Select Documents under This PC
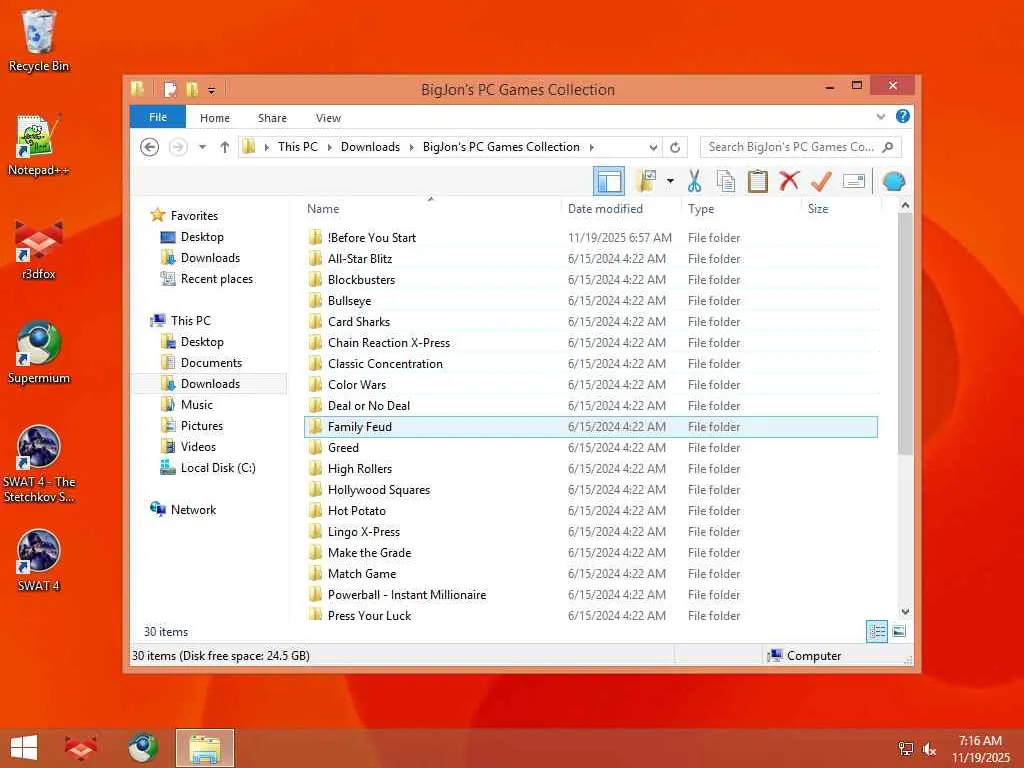The height and width of the screenshot is (768, 1024). (x=211, y=362)
